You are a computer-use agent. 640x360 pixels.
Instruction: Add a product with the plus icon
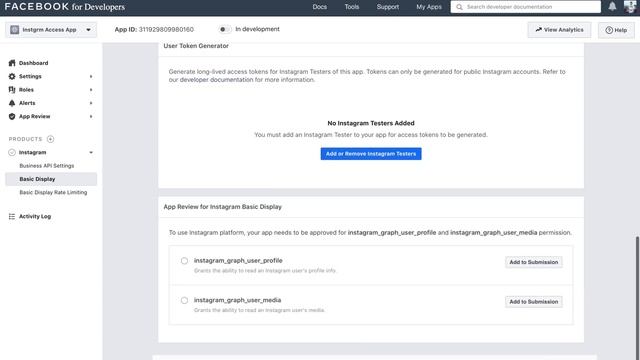point(50,139)
